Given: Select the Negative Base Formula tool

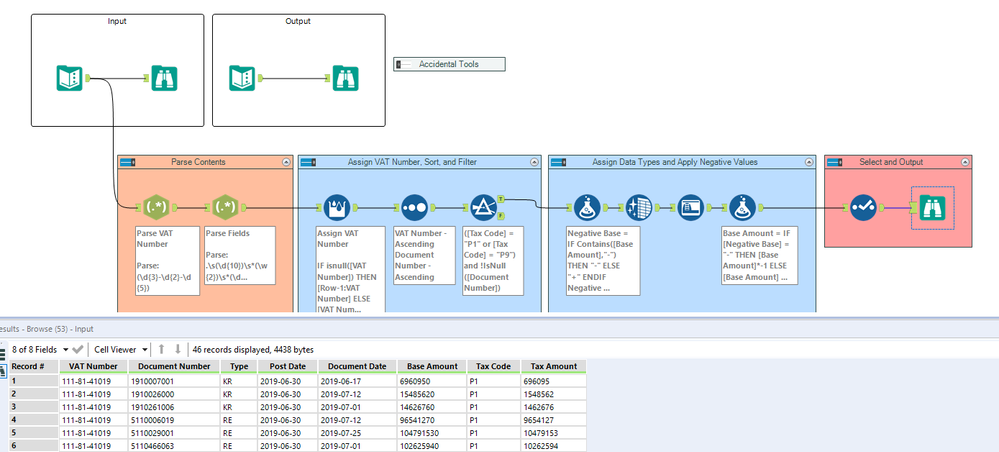Looking at the screenshot, I should [587, 207].
